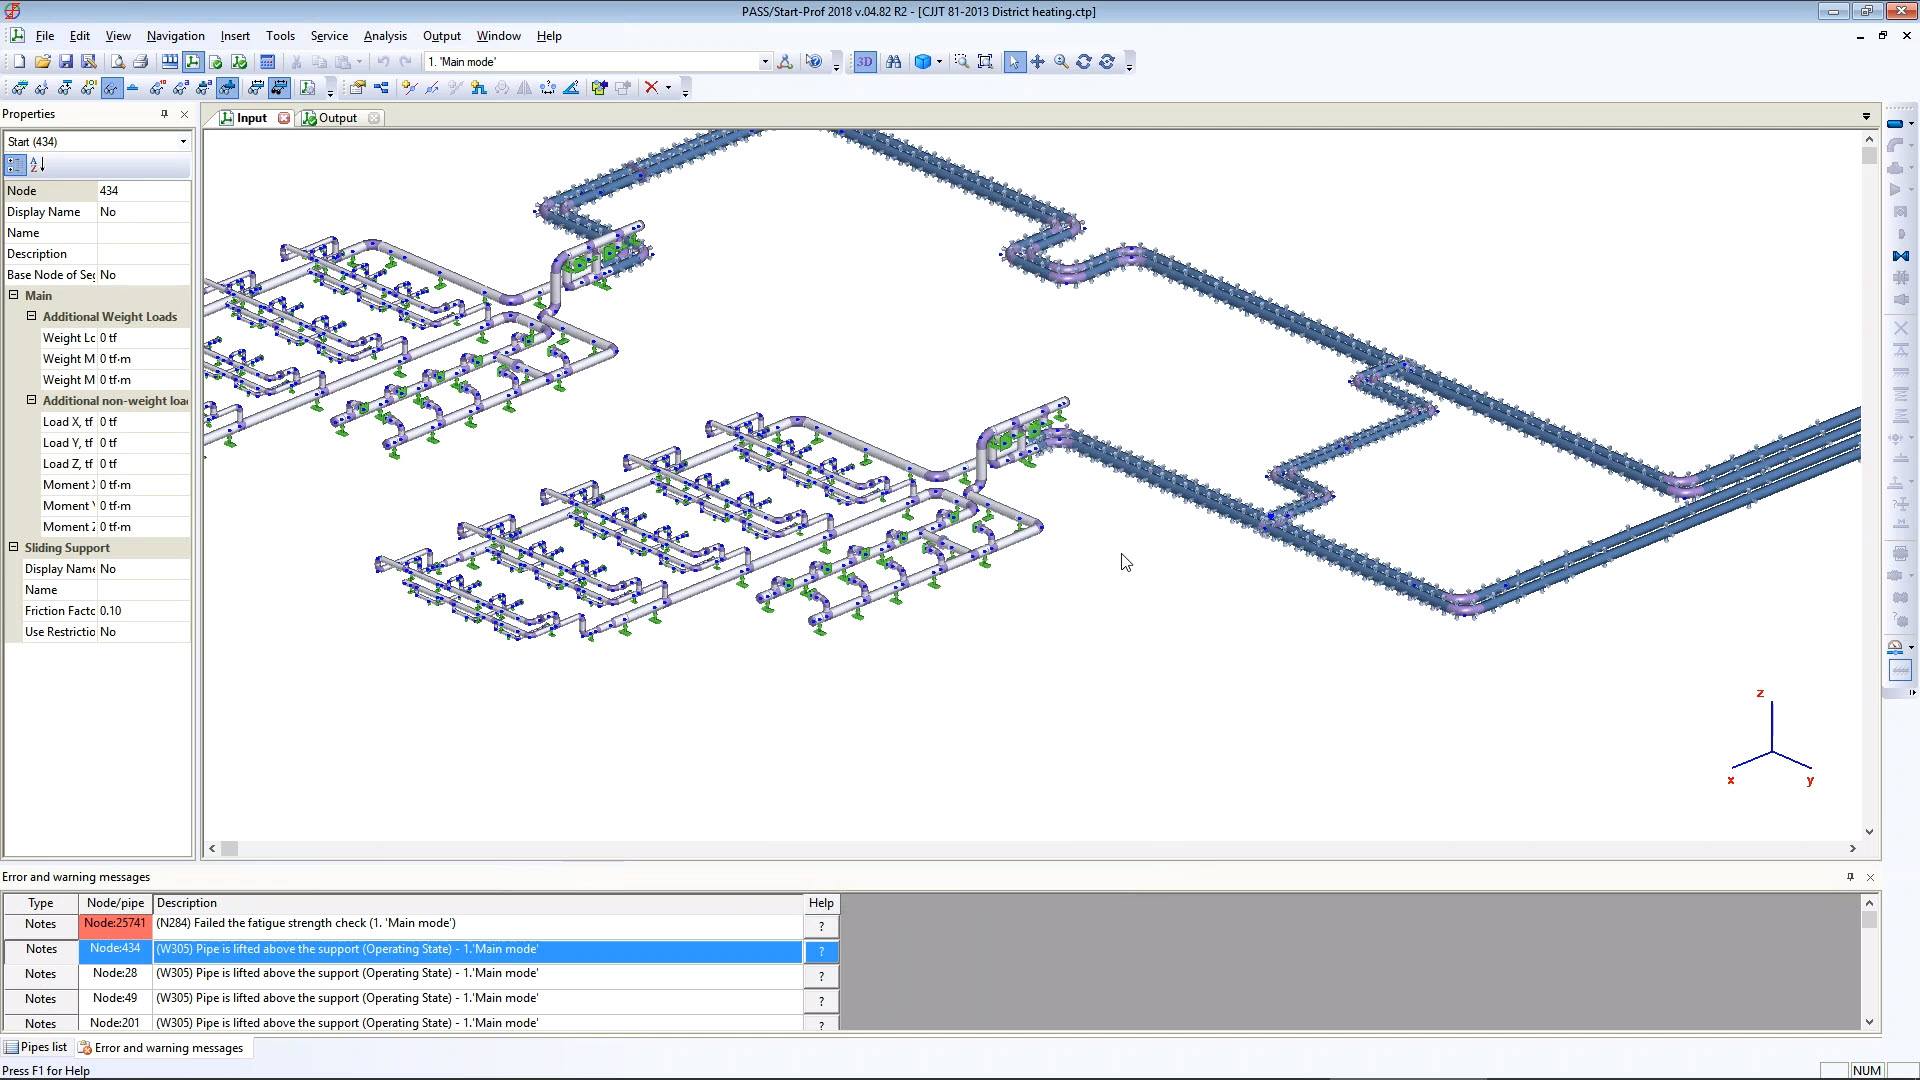Image resolution: width=1920 pixels, height=1080 pixels.
Task: Unpin the Properties panel
Action: tap(164, 114)
